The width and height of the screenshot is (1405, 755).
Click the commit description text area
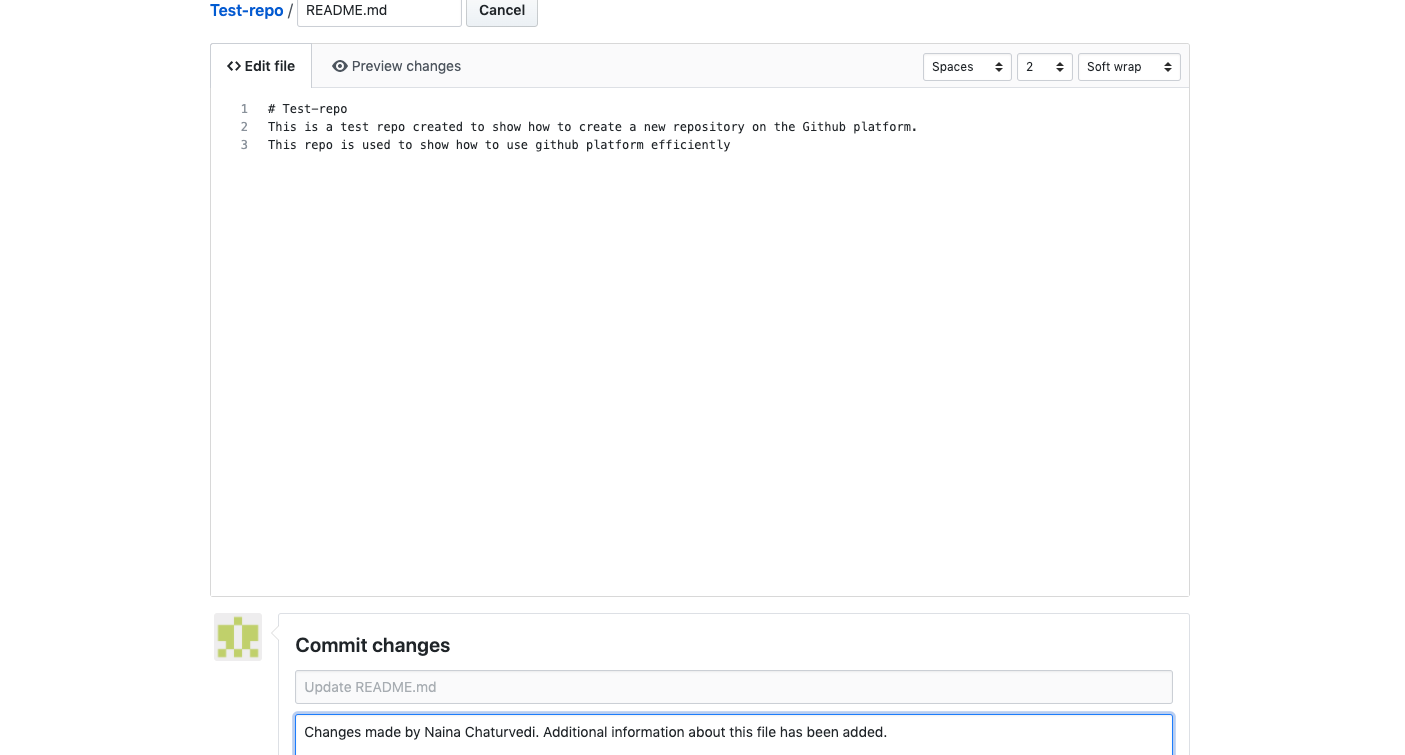[x=734, y=734]
